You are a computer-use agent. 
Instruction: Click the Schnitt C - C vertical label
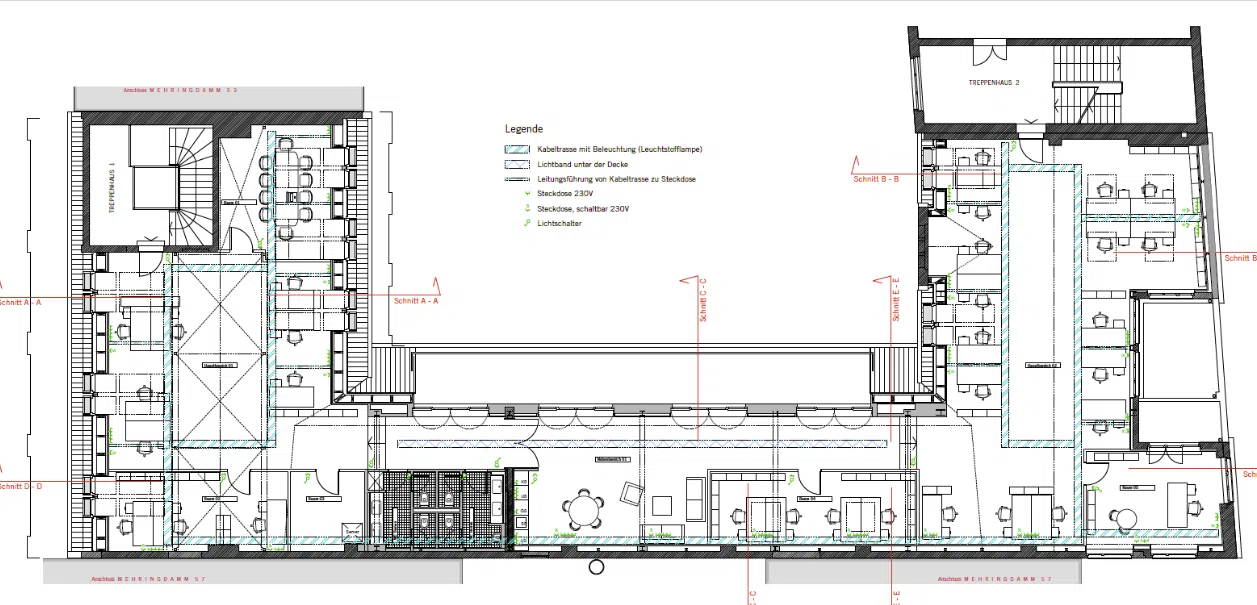[703, 300]
